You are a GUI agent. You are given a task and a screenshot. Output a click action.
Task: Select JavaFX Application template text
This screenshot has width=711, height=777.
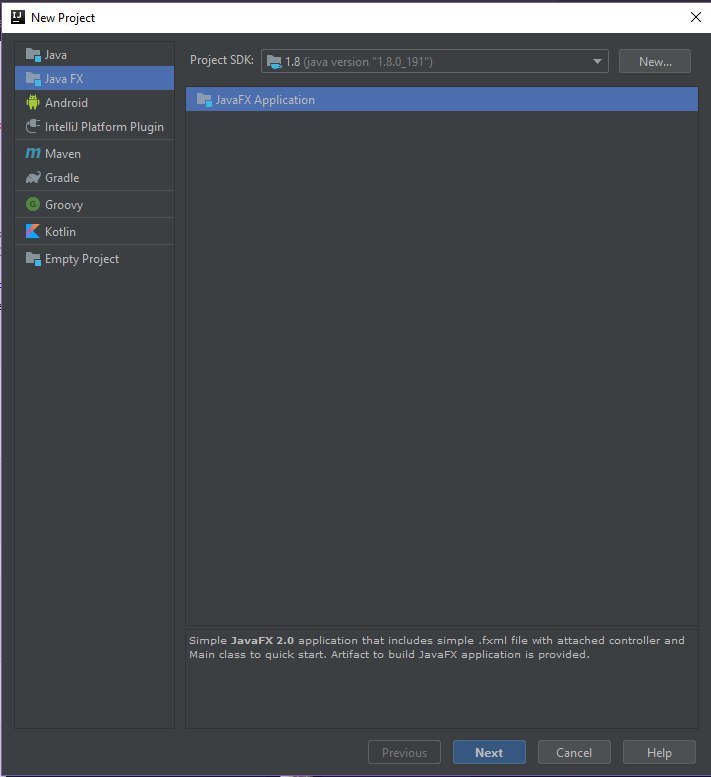click(265, 100)
